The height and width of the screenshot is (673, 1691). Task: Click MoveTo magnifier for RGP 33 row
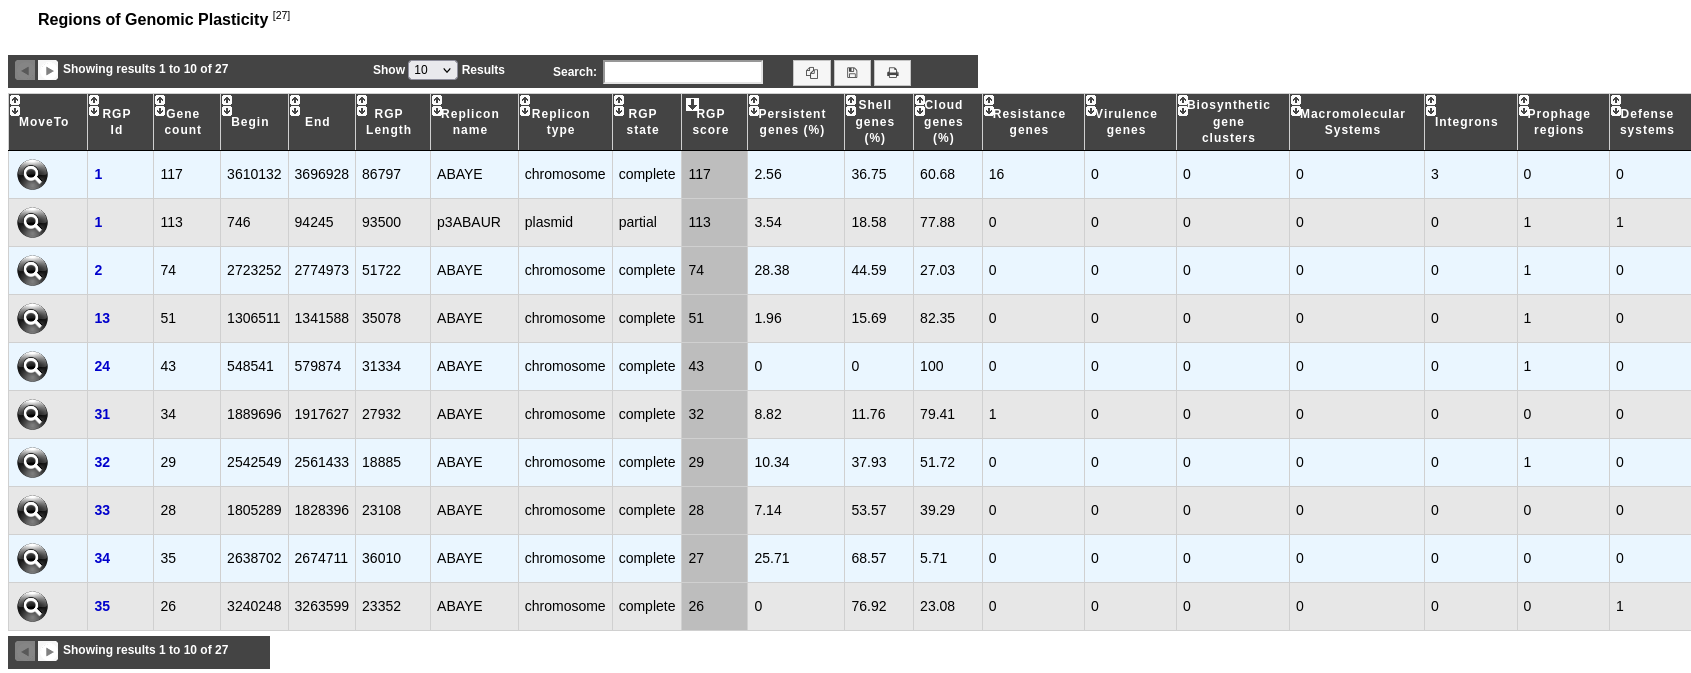point(32,511)
